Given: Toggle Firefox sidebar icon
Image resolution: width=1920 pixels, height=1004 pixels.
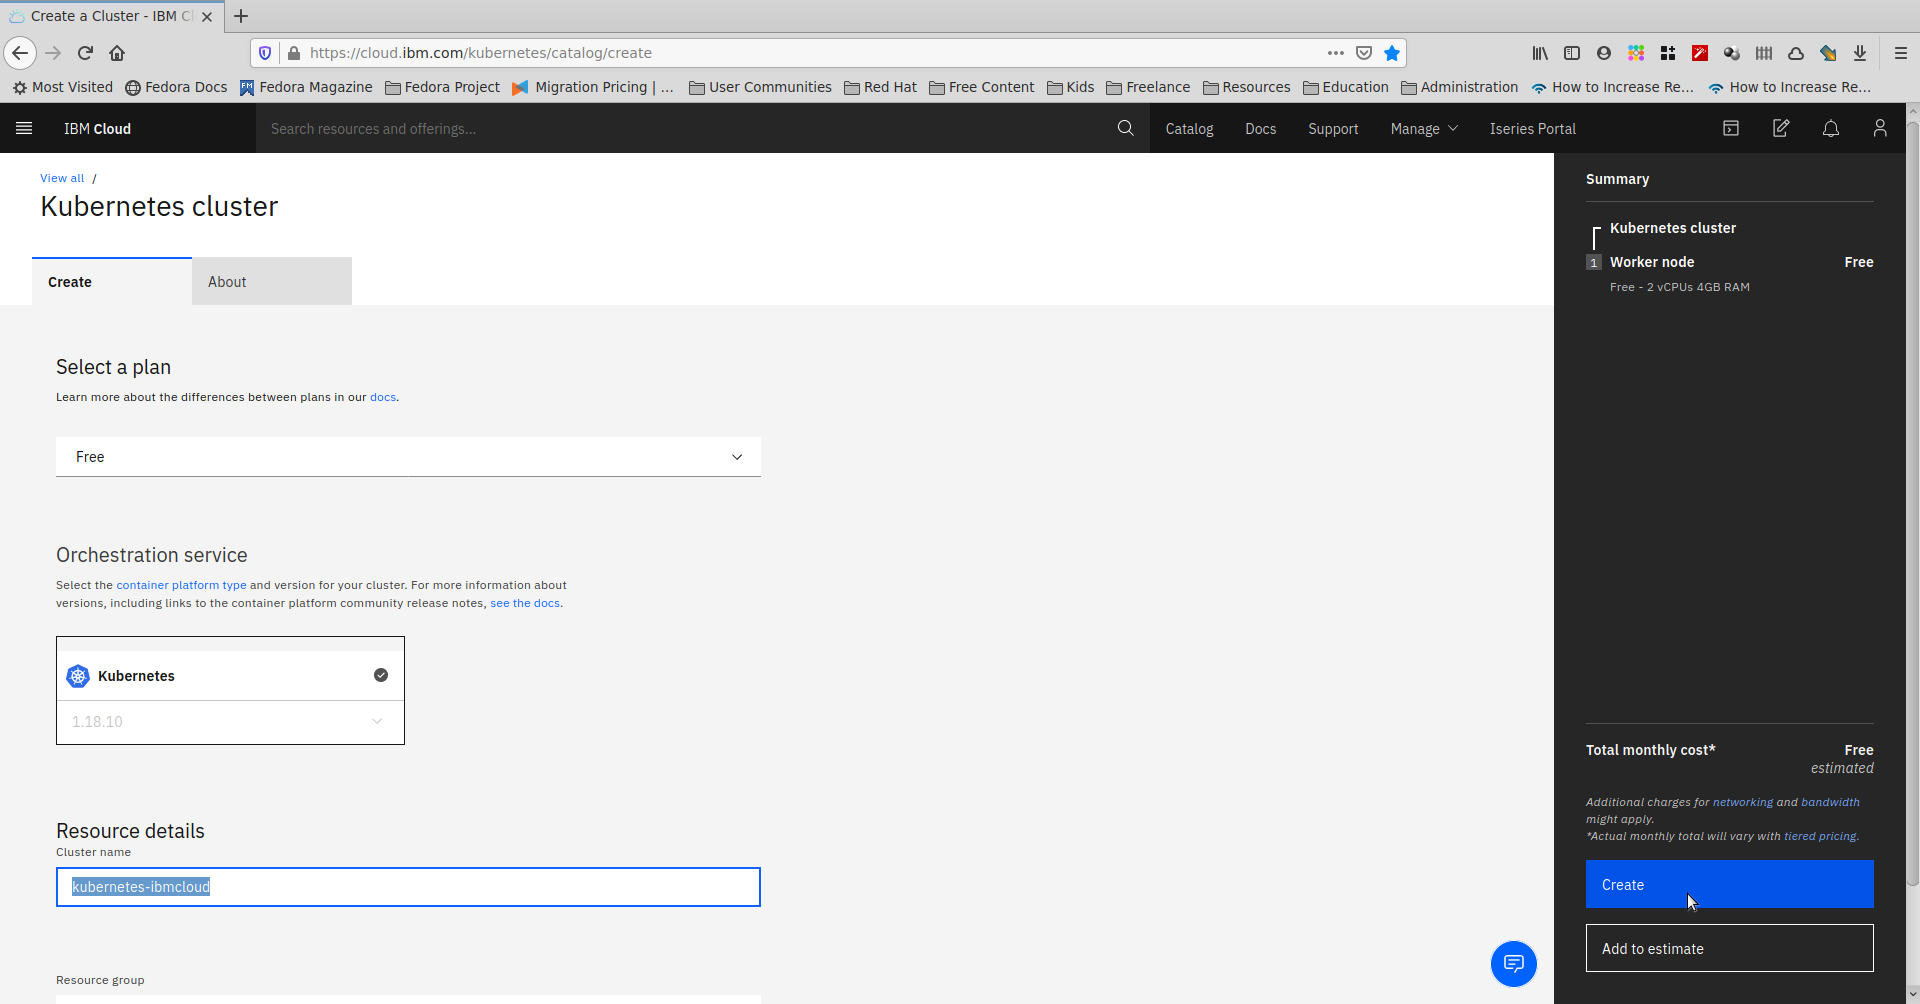Looking at the screenshot, I should (x=1572, y=53).
